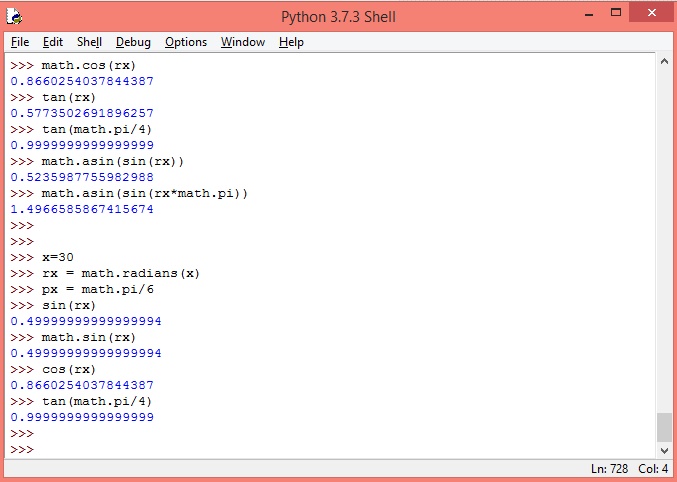Open the Help menu
Viewport: 677px width, 482px height.
[291, 42]
